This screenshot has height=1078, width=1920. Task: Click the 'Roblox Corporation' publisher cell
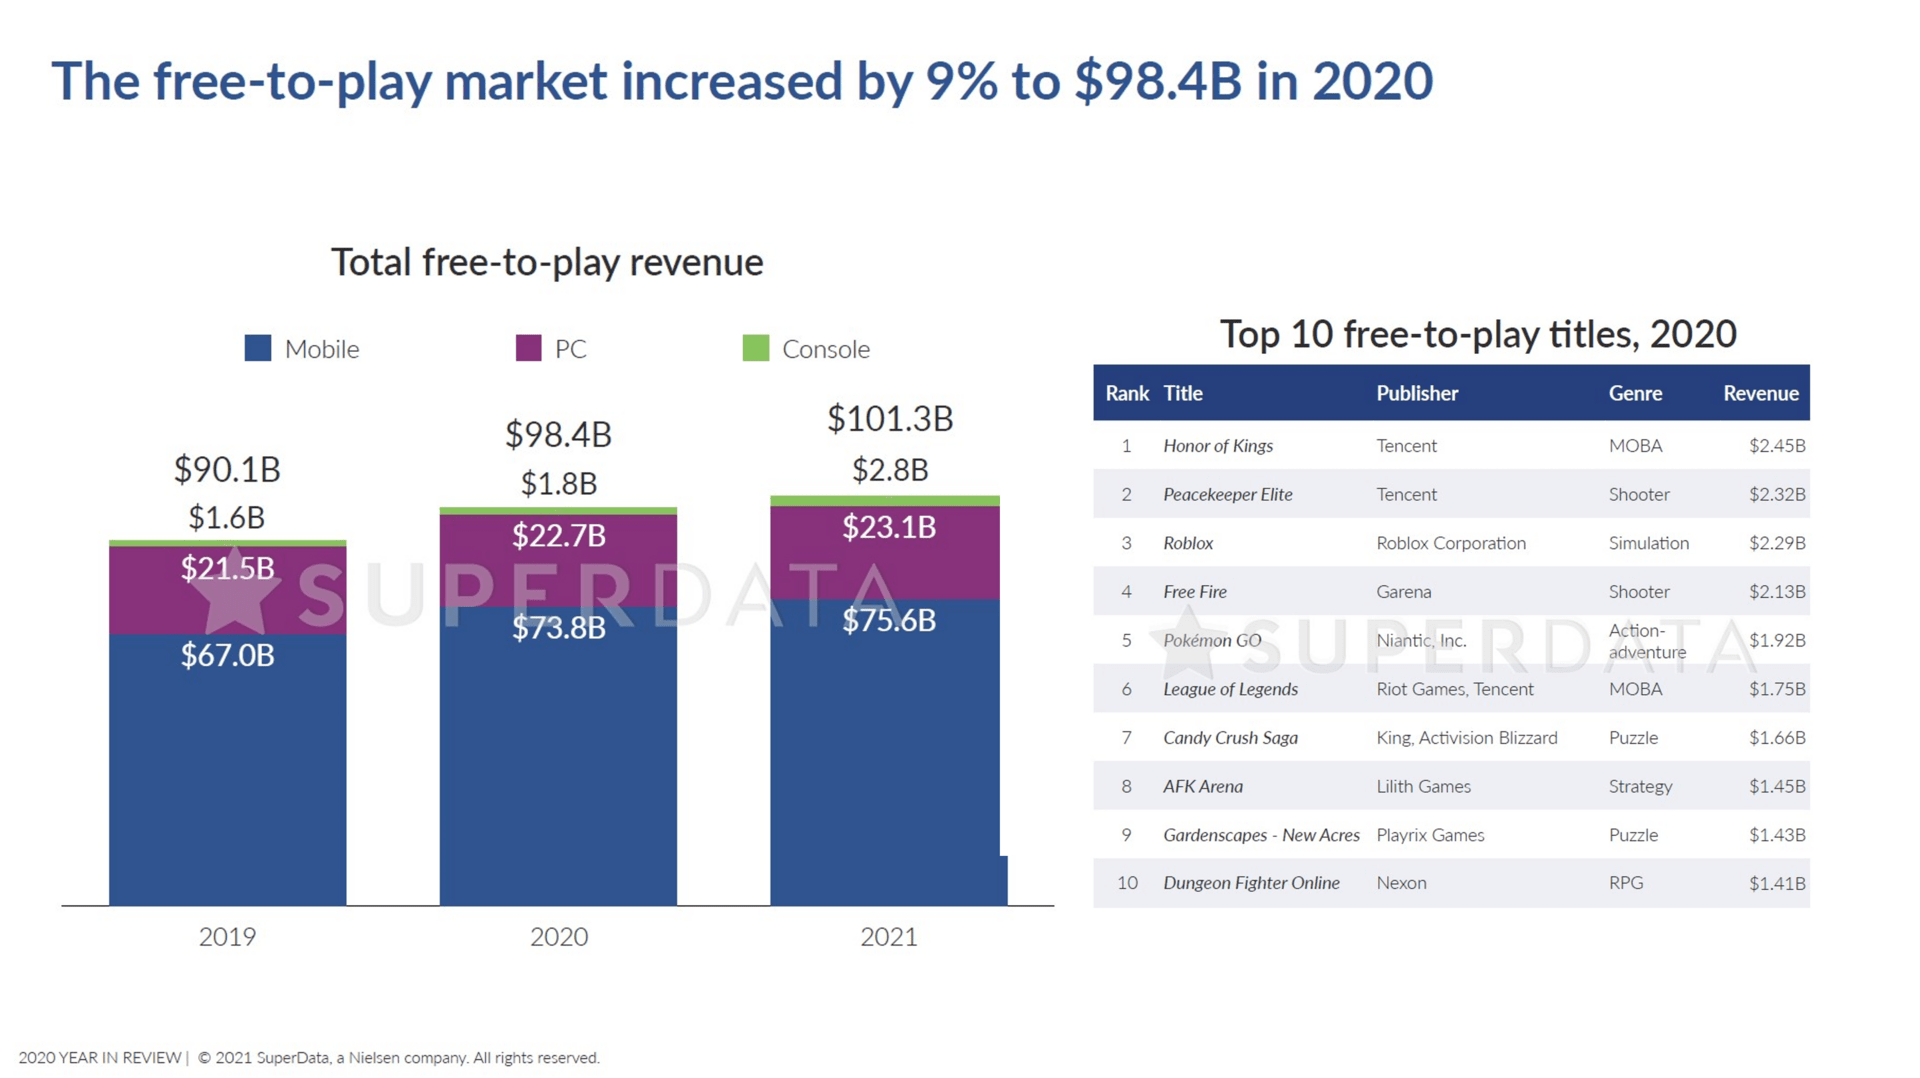[x=1451, y=543]
